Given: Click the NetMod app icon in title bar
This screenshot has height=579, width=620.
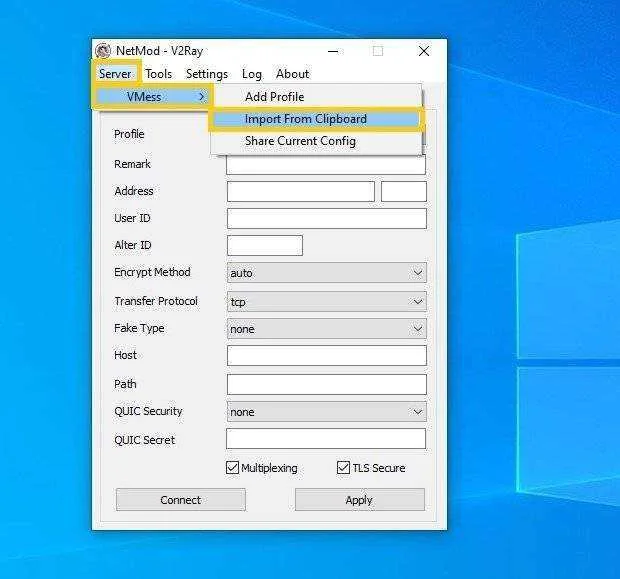Looking at the screenshot, I should click(x=103, y=51).
